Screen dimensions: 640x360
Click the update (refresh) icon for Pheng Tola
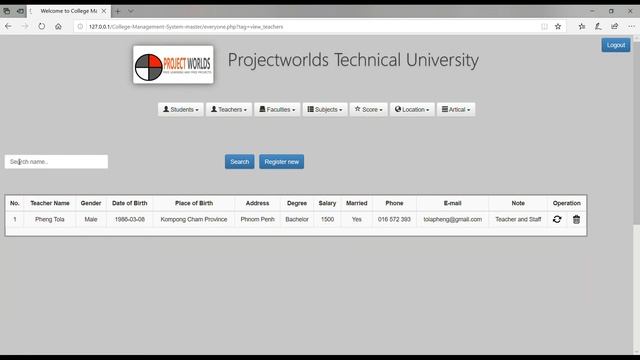point(557,219)
